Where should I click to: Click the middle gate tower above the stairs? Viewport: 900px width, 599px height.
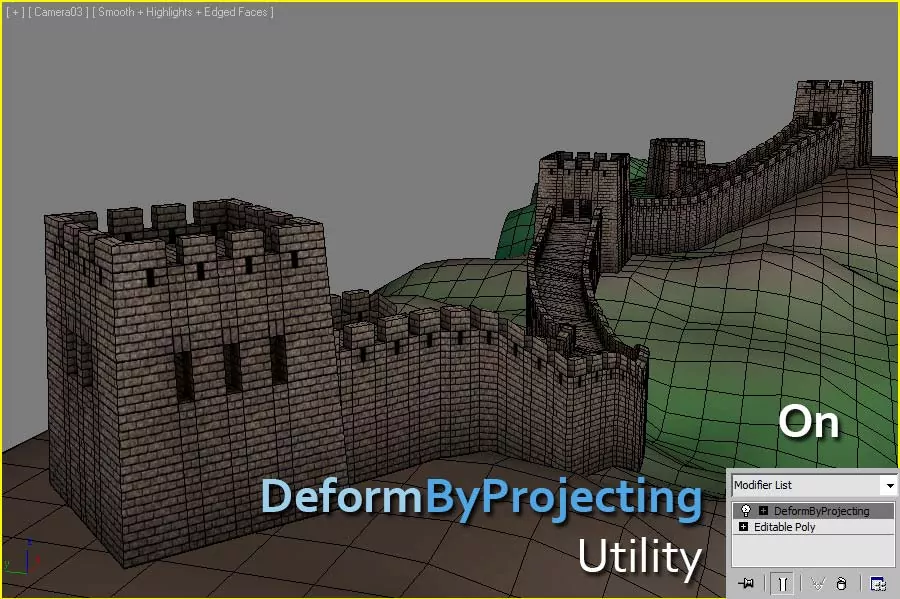point(580,185)
